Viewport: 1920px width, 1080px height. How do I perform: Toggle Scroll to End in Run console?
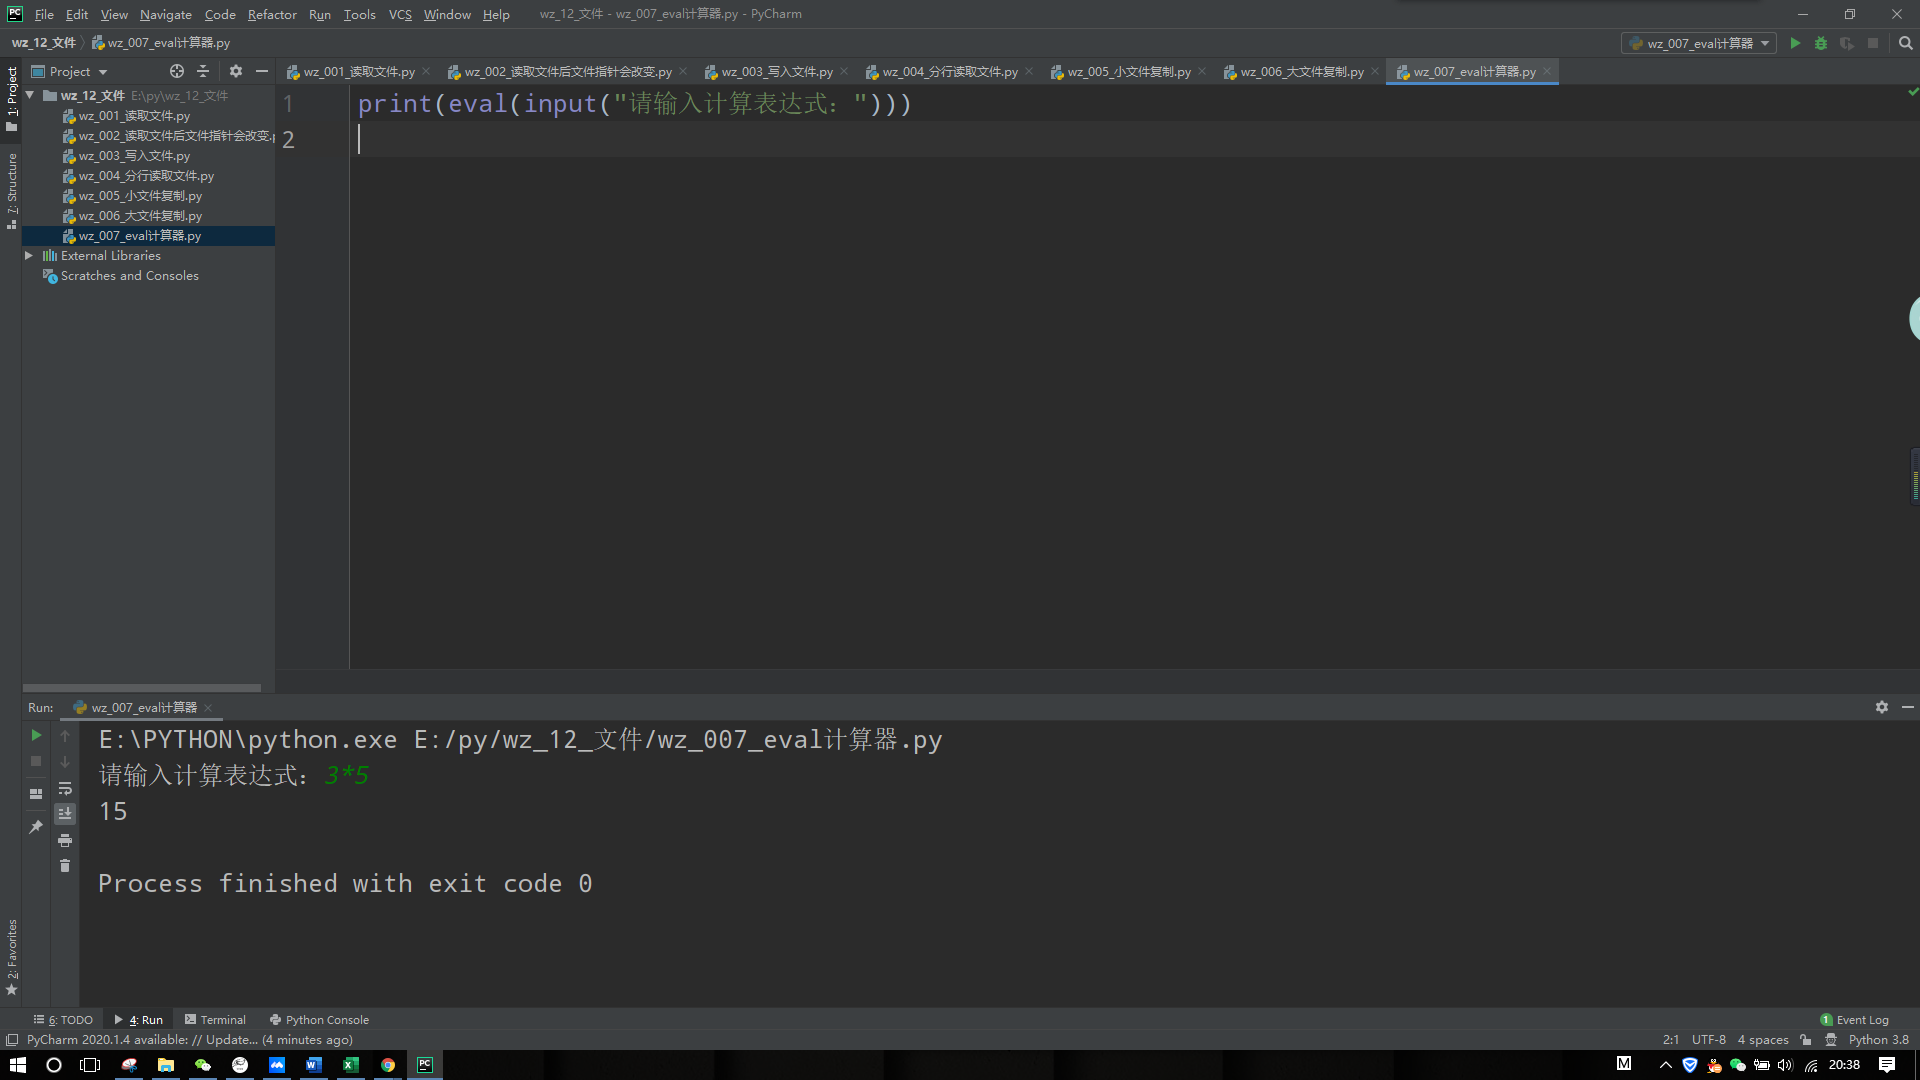point(65,814)
